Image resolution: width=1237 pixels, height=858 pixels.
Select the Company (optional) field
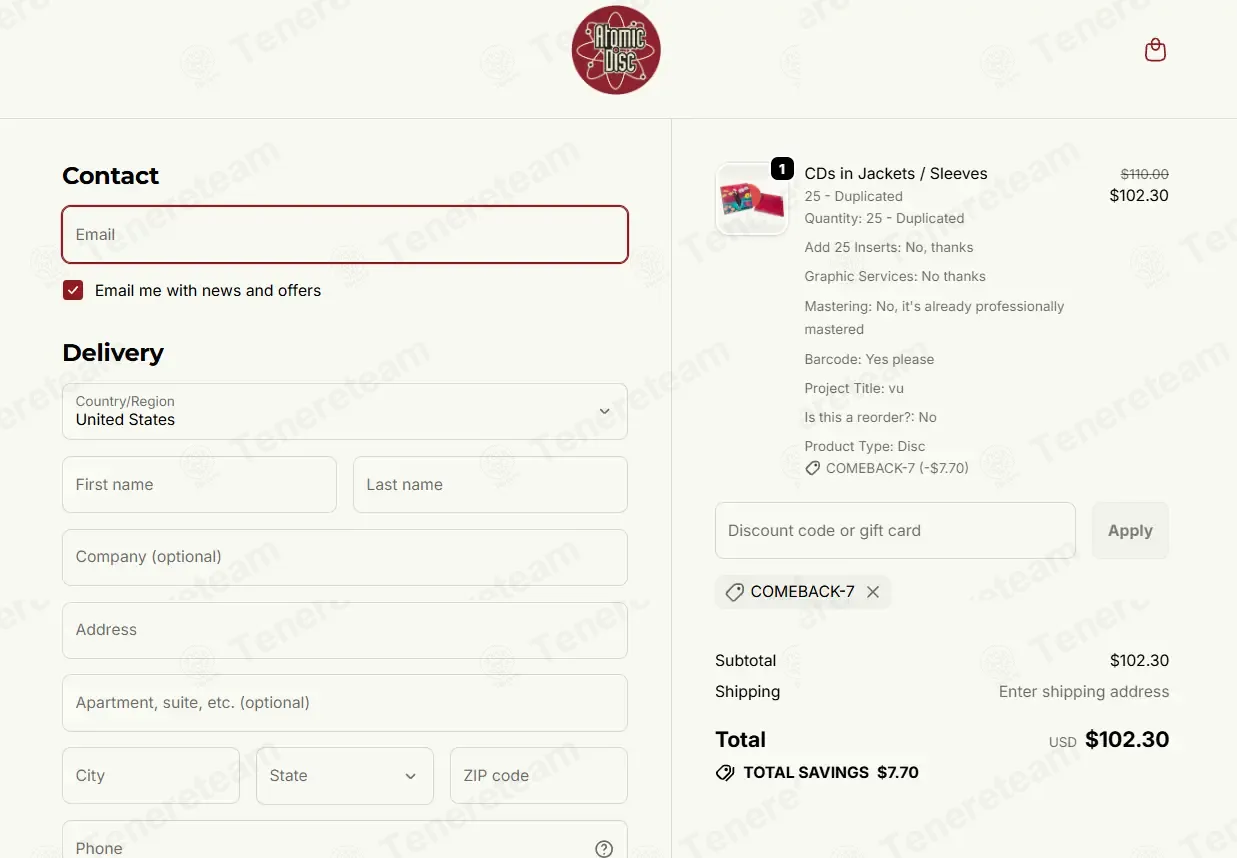(x=345, y=557)
